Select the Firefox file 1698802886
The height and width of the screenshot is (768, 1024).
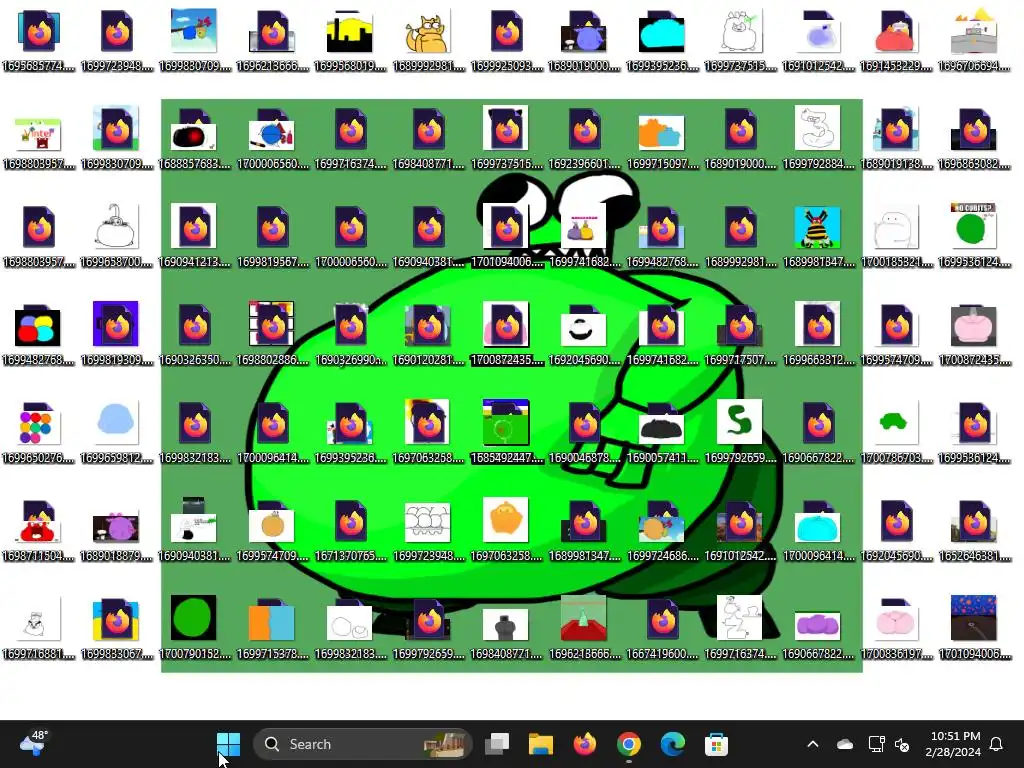pyautogui.click(x=272, y=334)
